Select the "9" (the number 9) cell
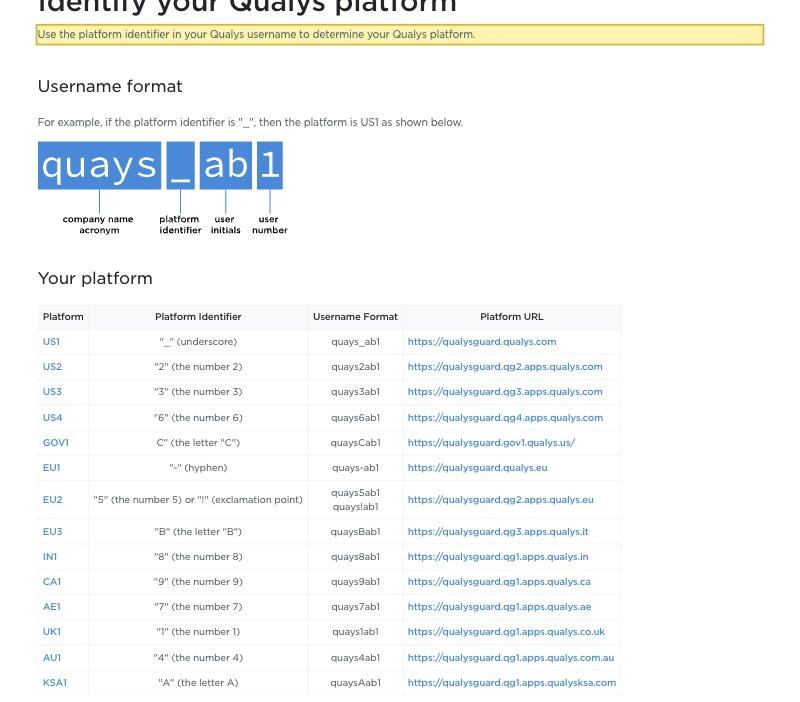This screenshot has width=800, height=702. pyautogui.click(x=198, y=582)
